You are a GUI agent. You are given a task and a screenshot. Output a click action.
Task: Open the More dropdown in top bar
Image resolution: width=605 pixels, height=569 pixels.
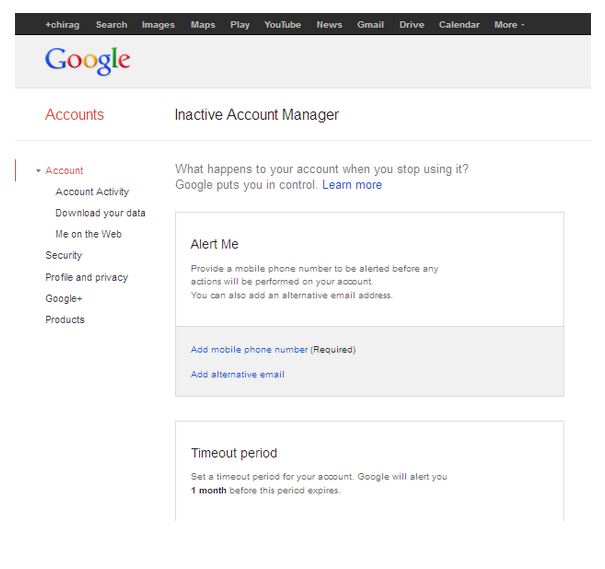509,25
